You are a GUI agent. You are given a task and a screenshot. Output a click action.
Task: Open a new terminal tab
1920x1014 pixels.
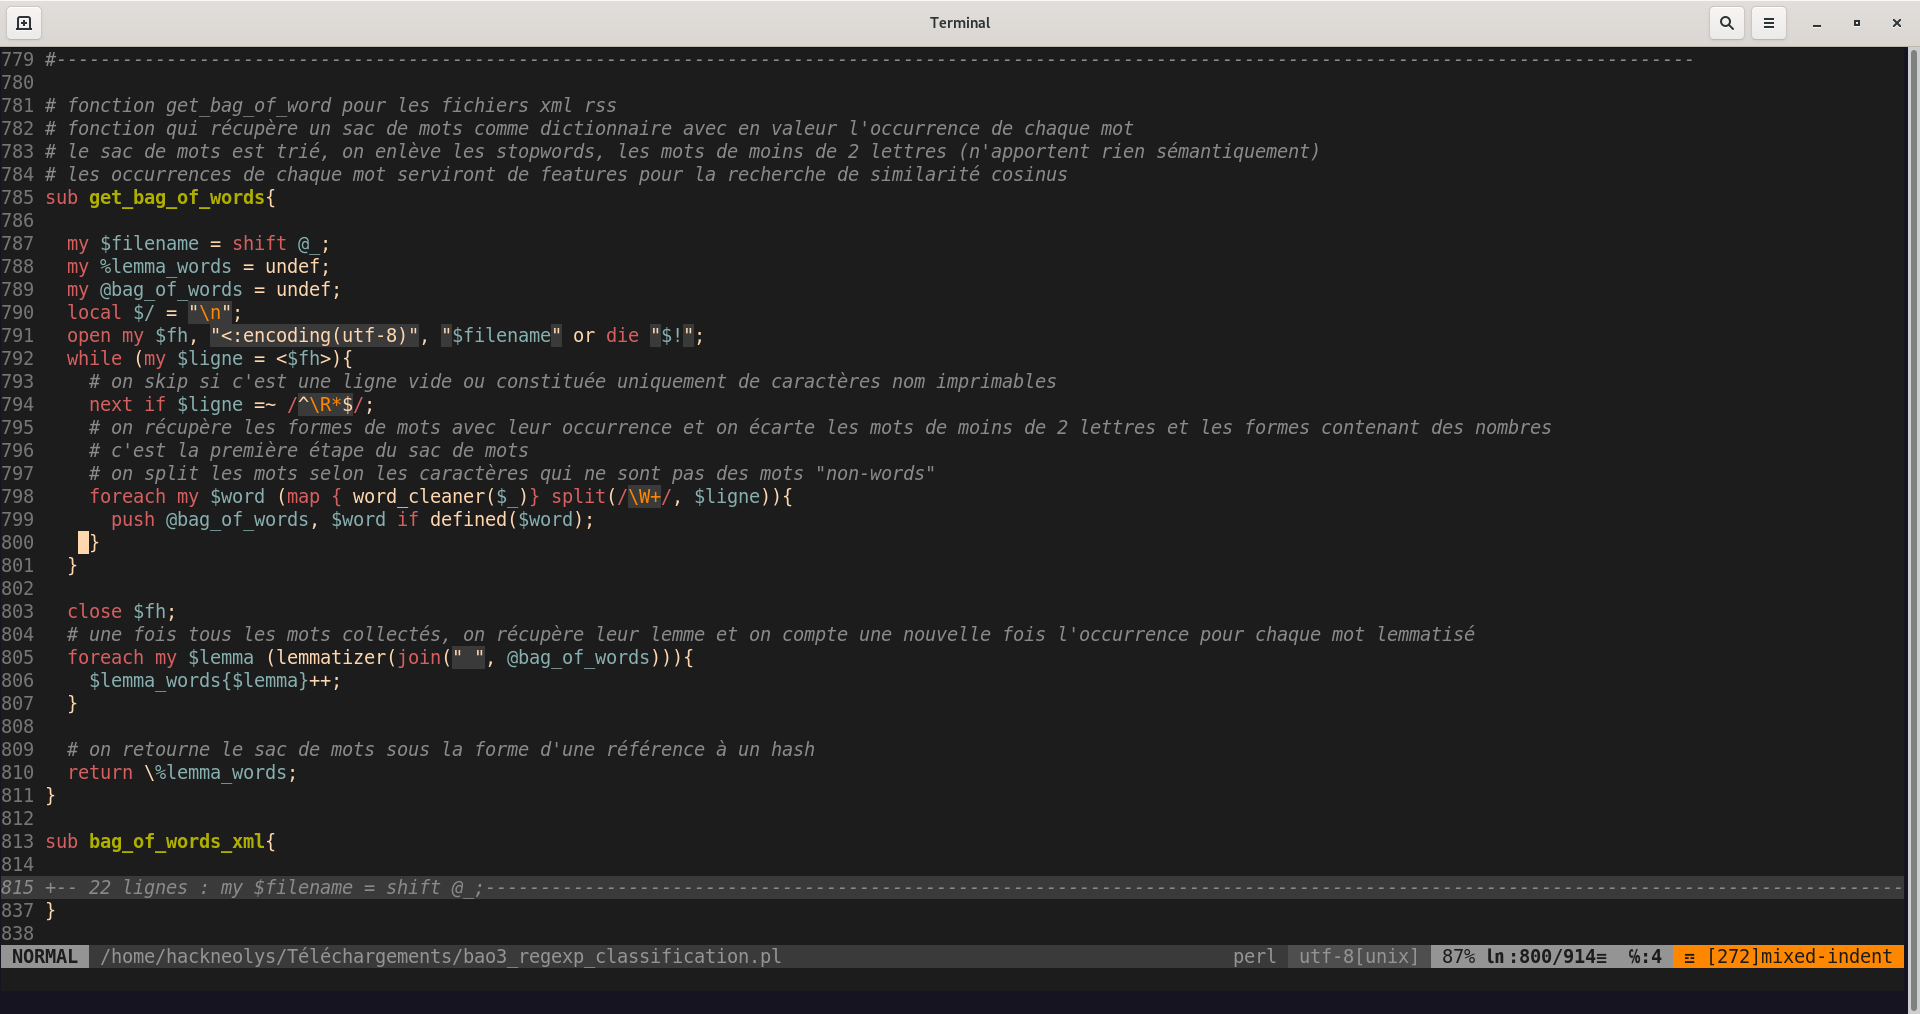tap(24, 23)
